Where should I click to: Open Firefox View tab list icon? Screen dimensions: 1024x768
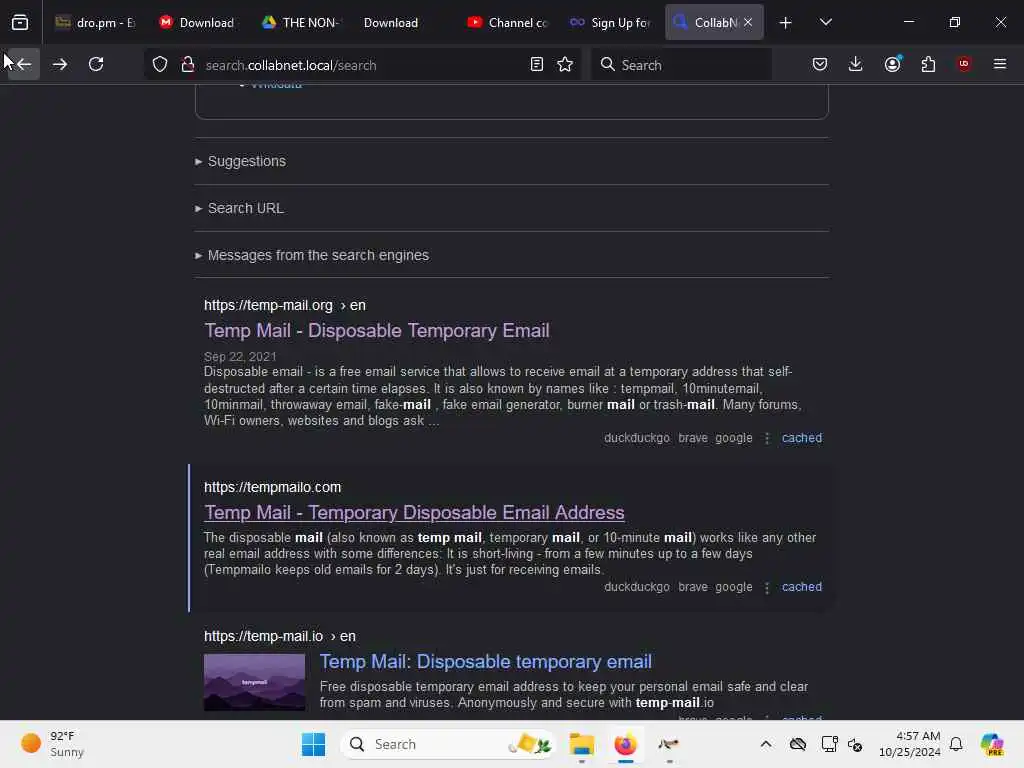pyautogui.click(x=20, y=22)
